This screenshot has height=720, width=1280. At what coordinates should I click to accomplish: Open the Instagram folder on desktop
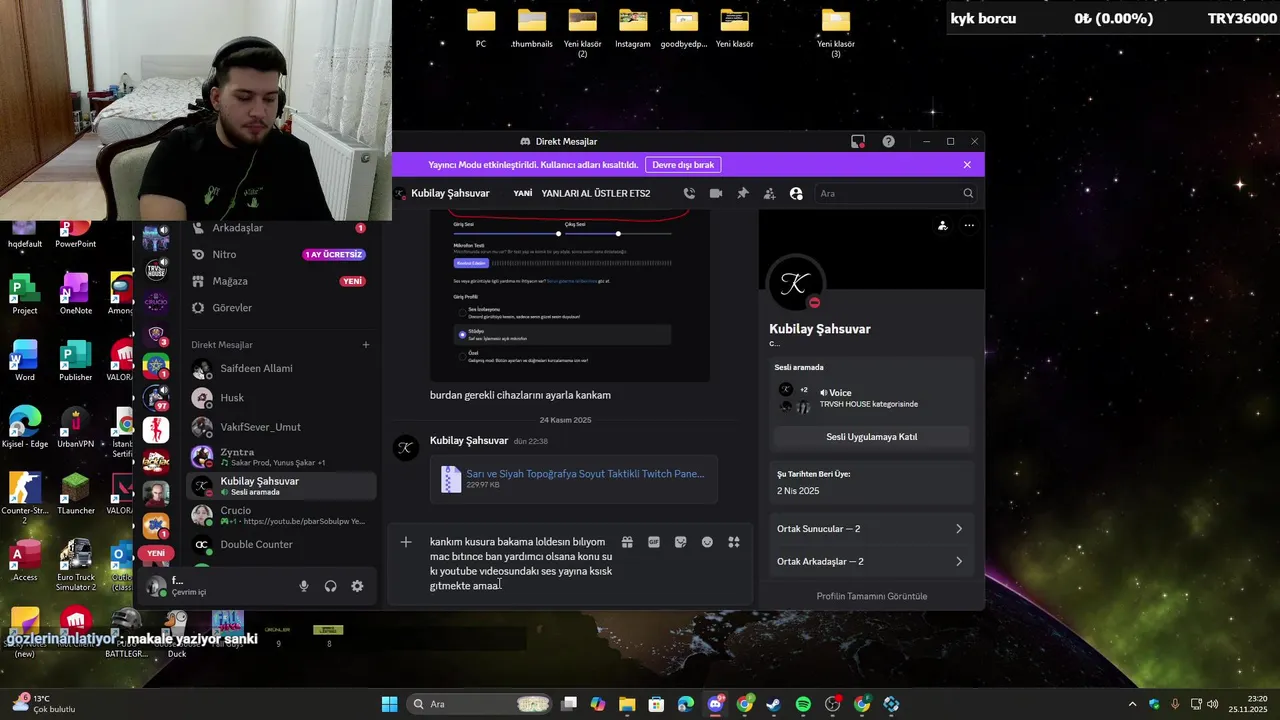click(632, 28)
